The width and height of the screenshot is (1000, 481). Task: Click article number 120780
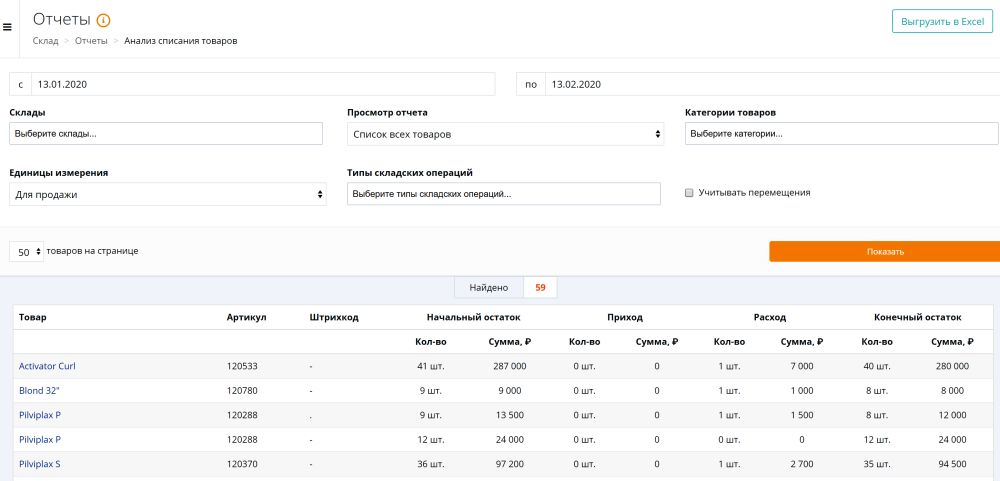[x=242, y=390]
